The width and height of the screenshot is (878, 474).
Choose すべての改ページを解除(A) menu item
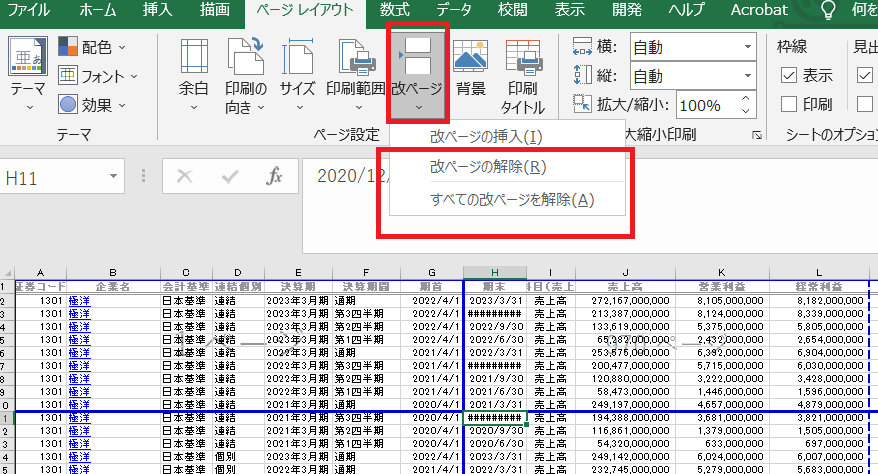click(507, 199)
